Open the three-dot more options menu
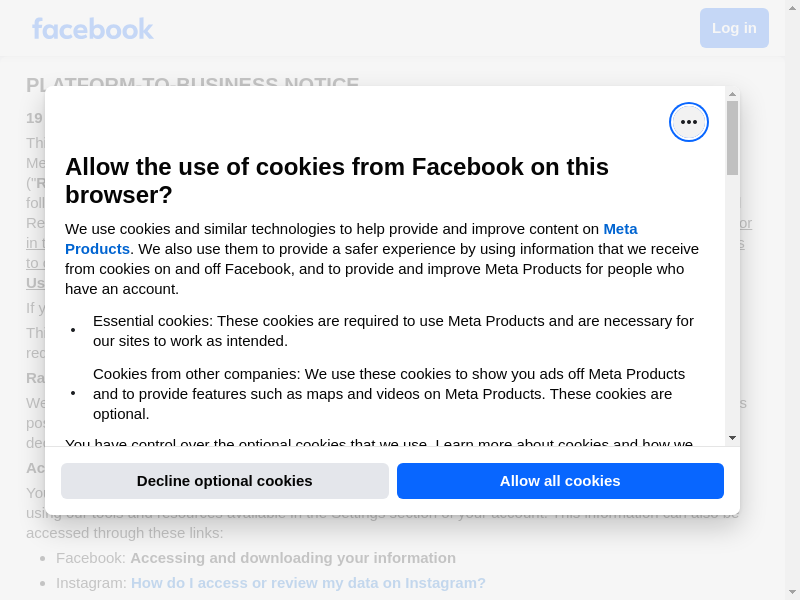800x600 pixels. tap(689, 122)
